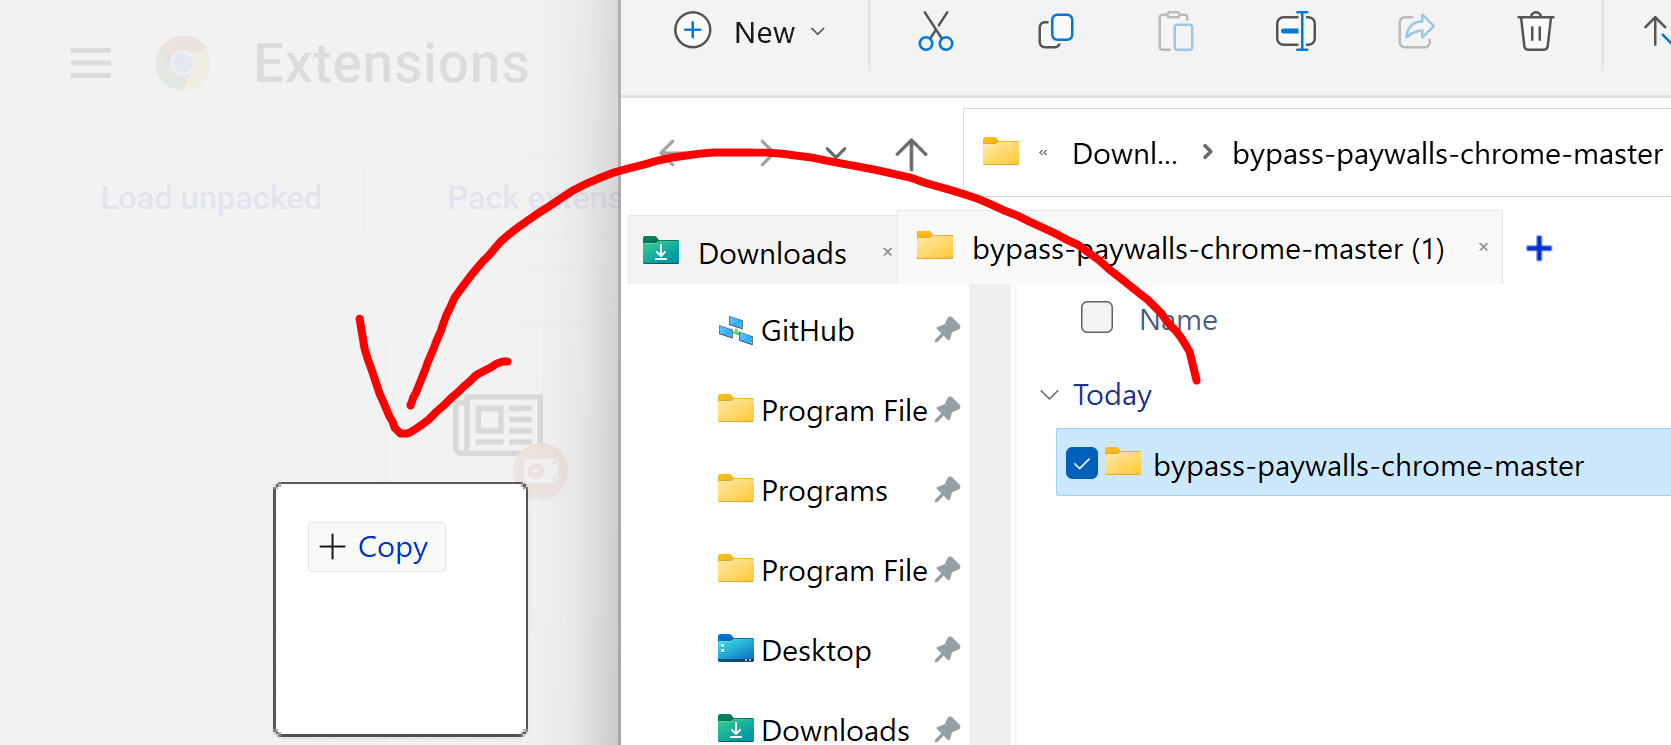
Task: Click the Downl... breadcrumb segment
Action: (x=1125, y=153)
